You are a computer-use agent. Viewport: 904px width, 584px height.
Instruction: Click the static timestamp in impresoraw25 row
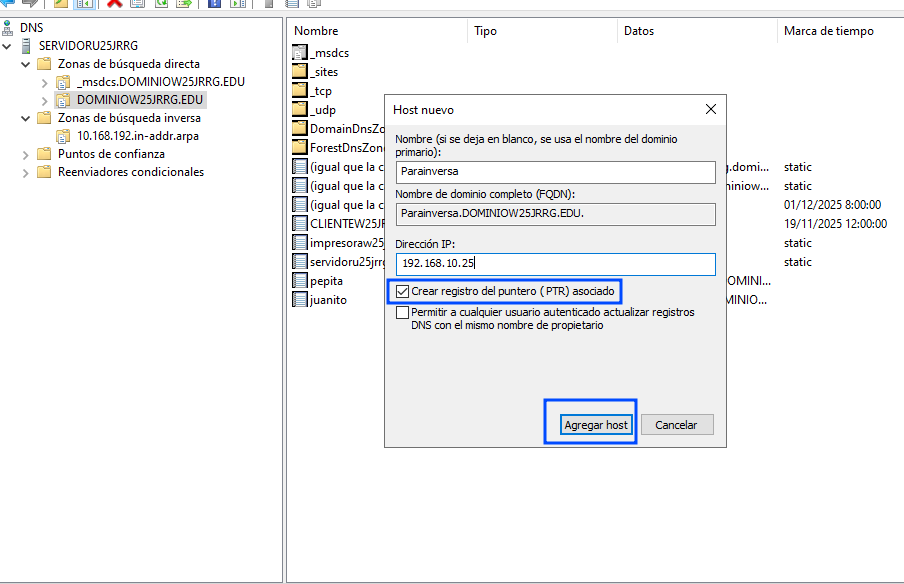point(798,243)
